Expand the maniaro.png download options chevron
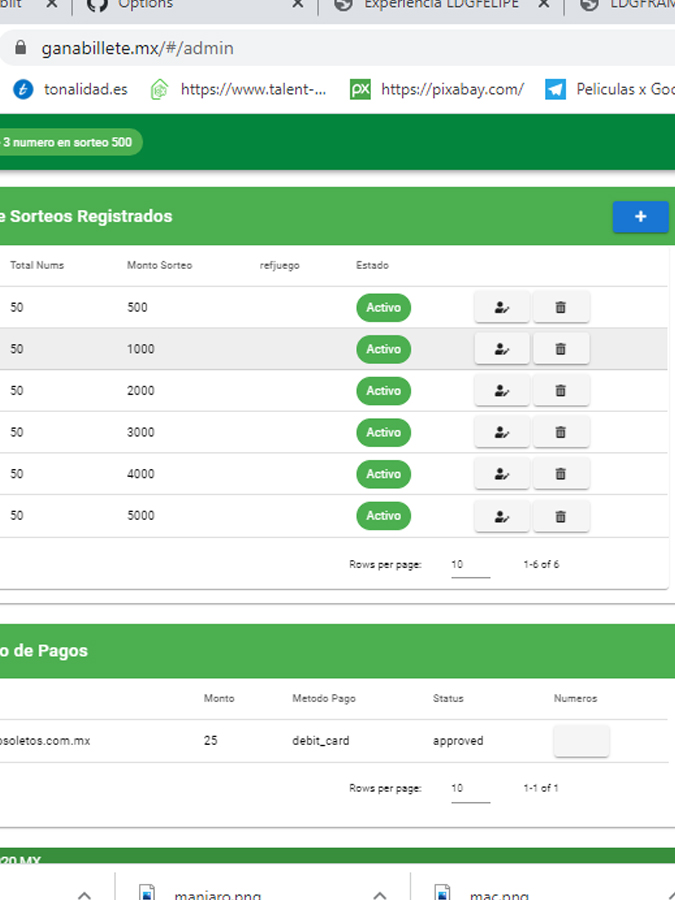Screen dimensions: 675x900 [379, 893]
